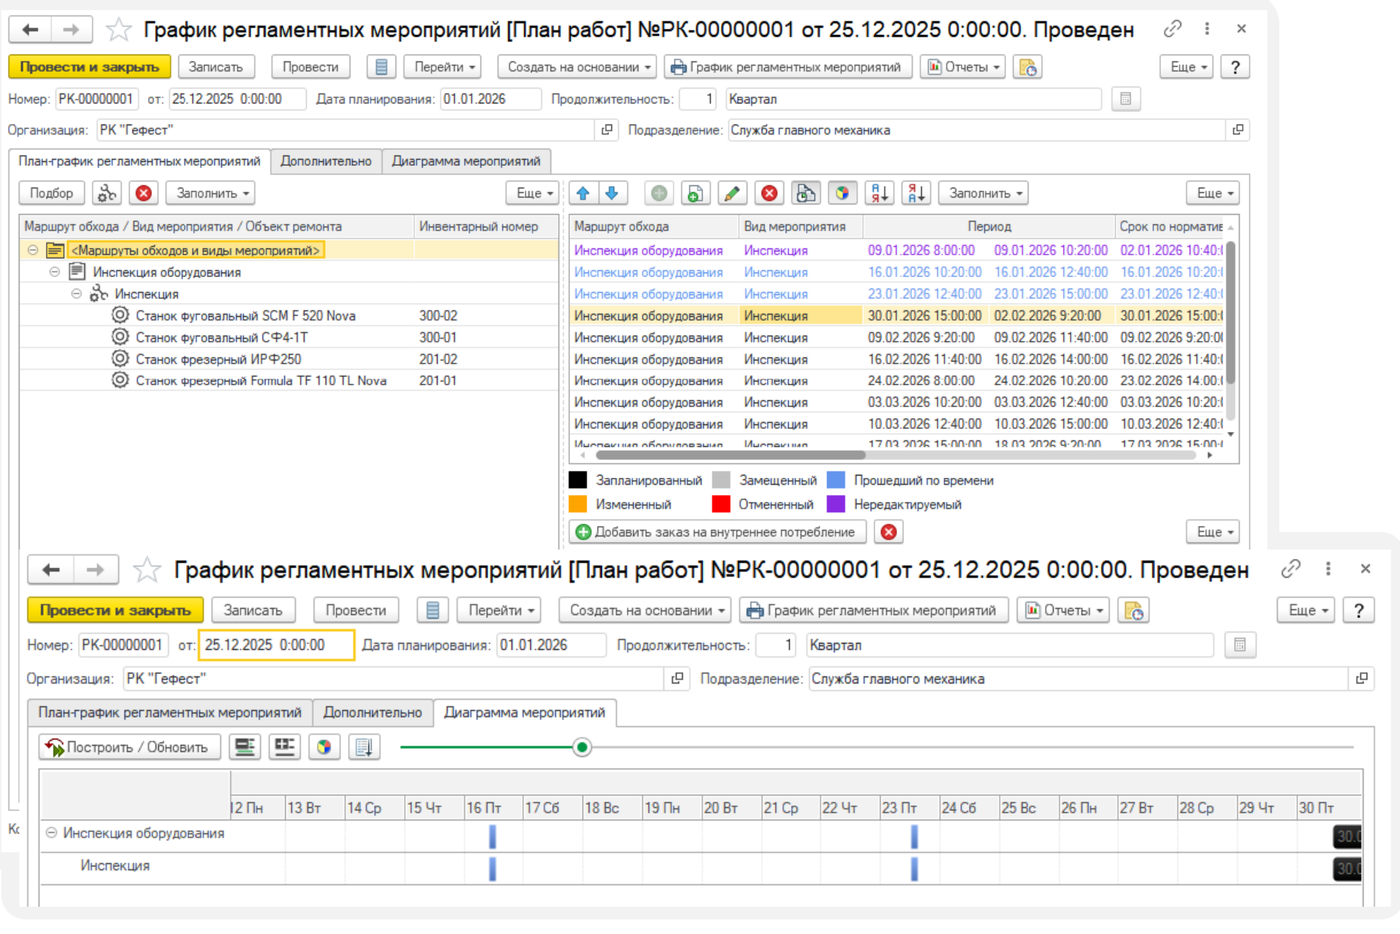The height and width of the screenshot is (934, 1400).
Task: Click copy link icon in lower window title
Action: point(1291,568)
